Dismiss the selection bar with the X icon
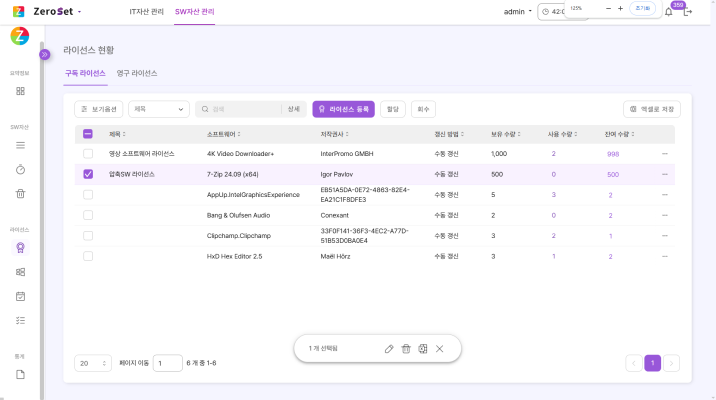Screen dimensions: 716x400 tap(439, 348)
